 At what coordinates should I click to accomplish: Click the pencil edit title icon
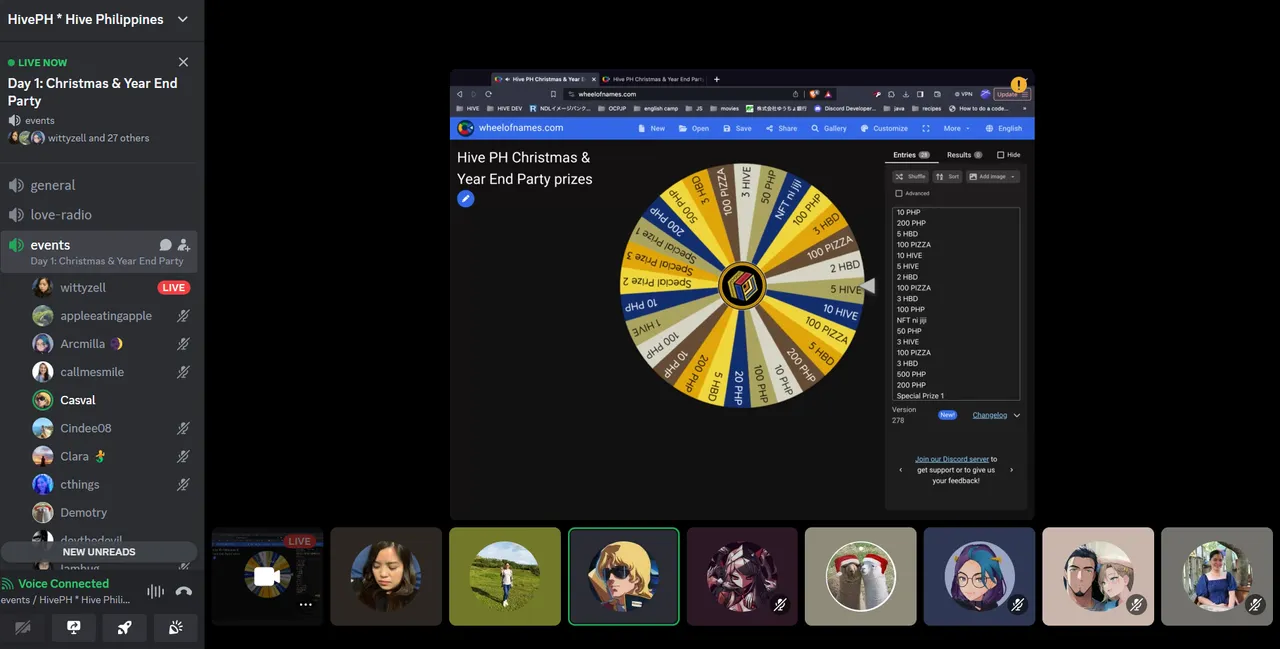[466, 199]
